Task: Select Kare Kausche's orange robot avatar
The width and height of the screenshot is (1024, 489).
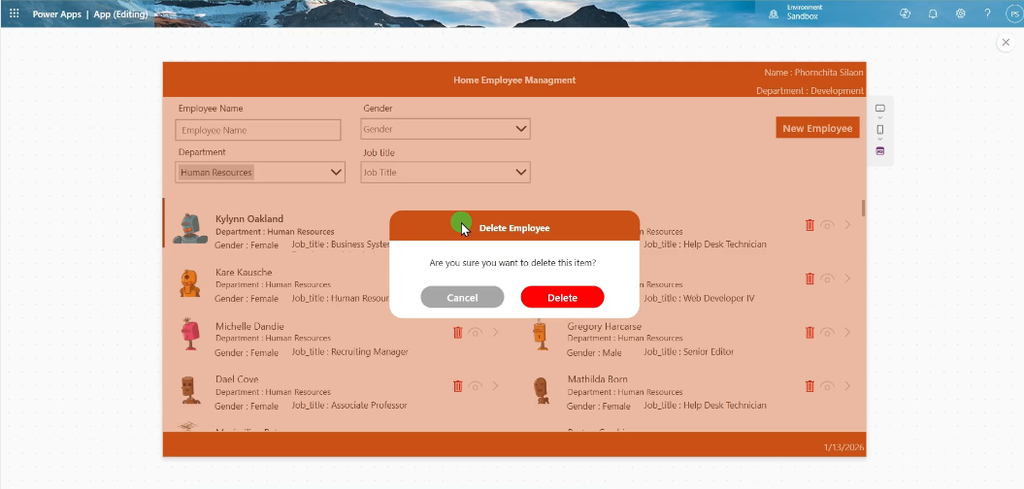Action: 190,283
